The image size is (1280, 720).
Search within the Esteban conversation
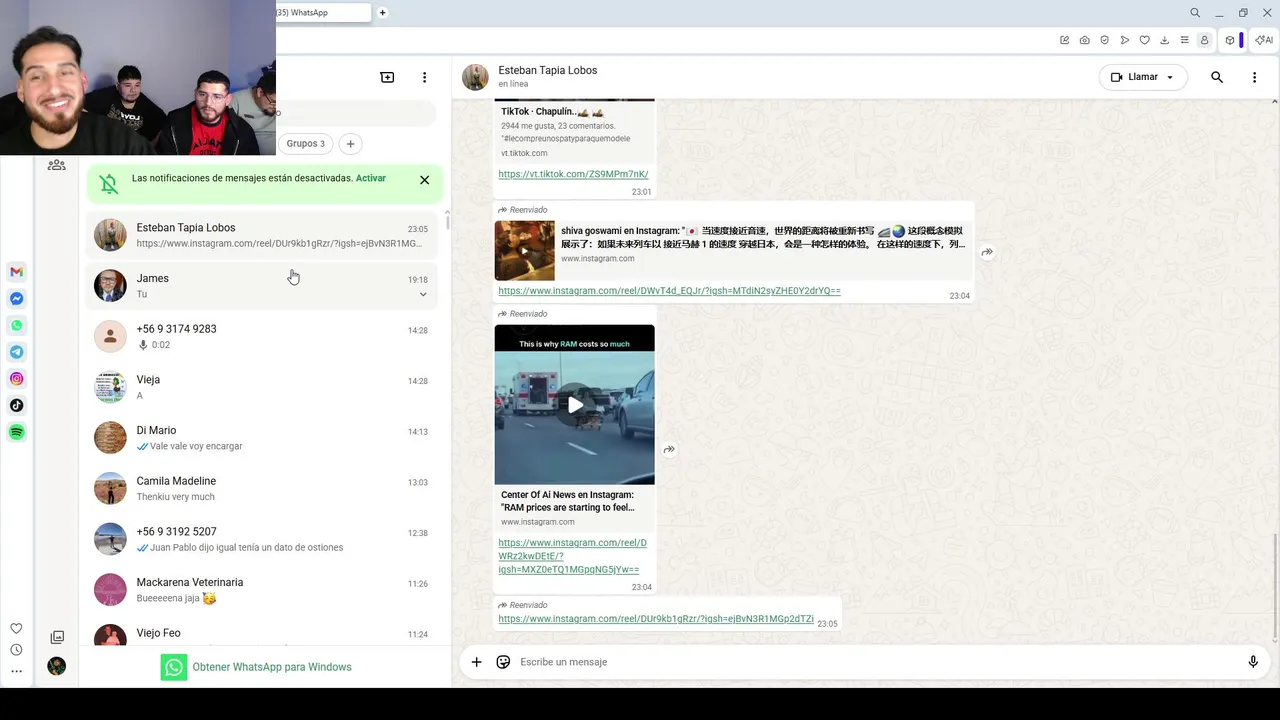pos(1217,77)
